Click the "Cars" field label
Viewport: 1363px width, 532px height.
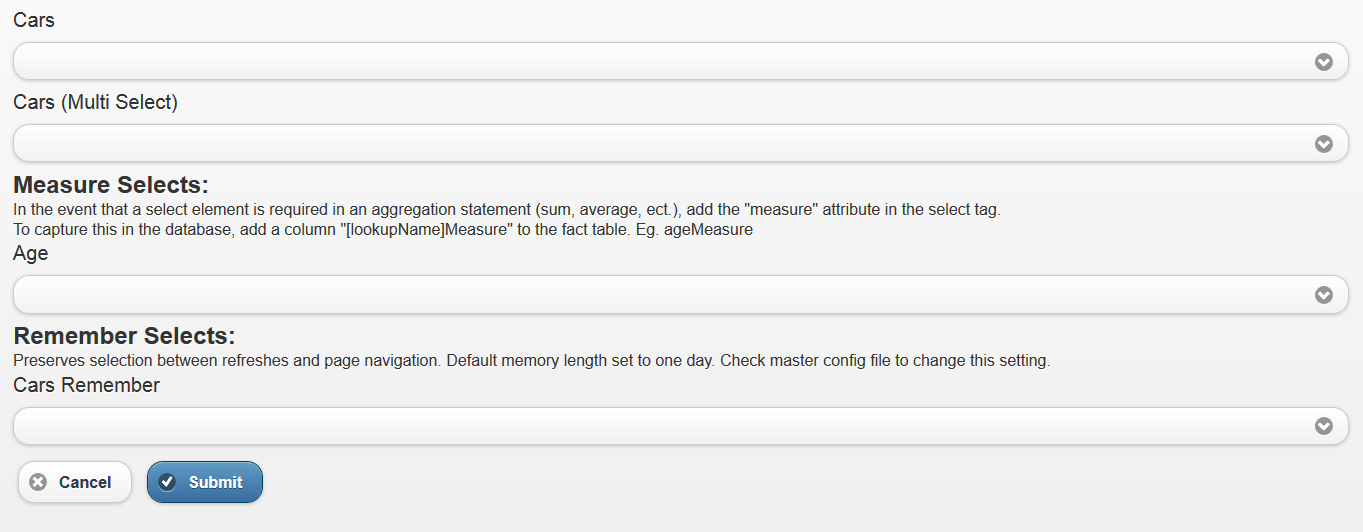34,20
